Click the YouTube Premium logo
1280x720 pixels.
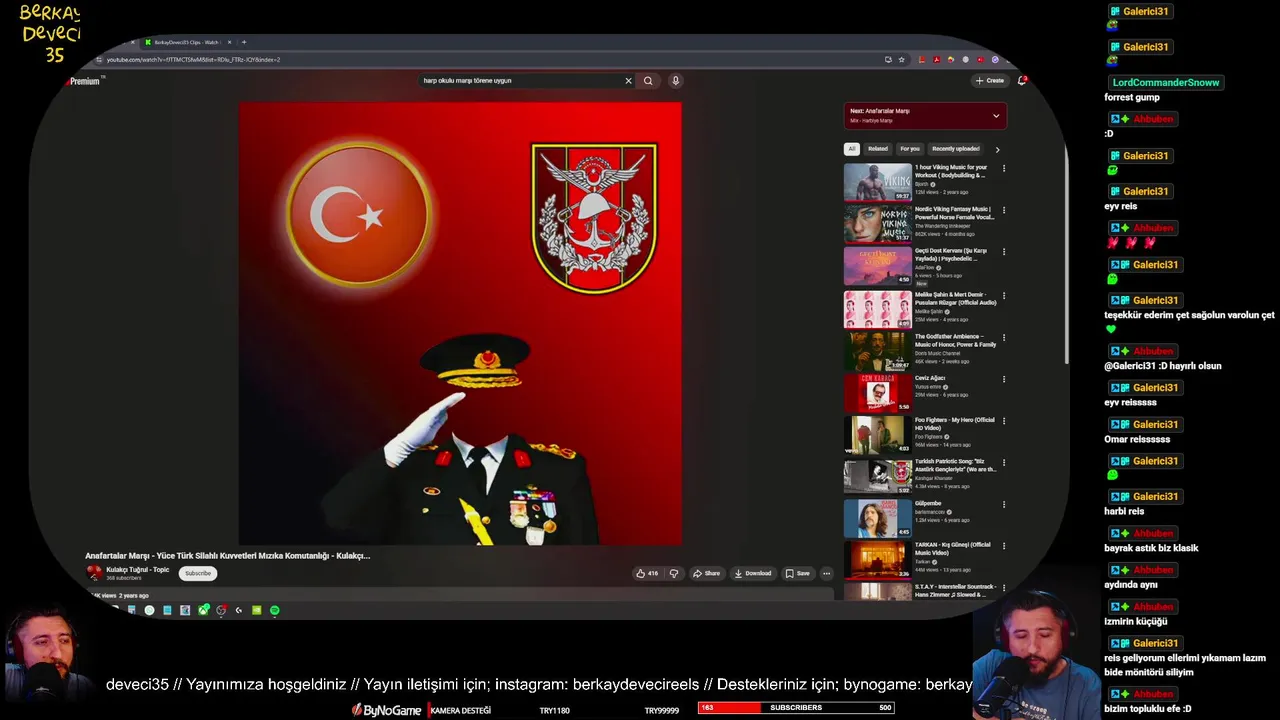point(85,81)
